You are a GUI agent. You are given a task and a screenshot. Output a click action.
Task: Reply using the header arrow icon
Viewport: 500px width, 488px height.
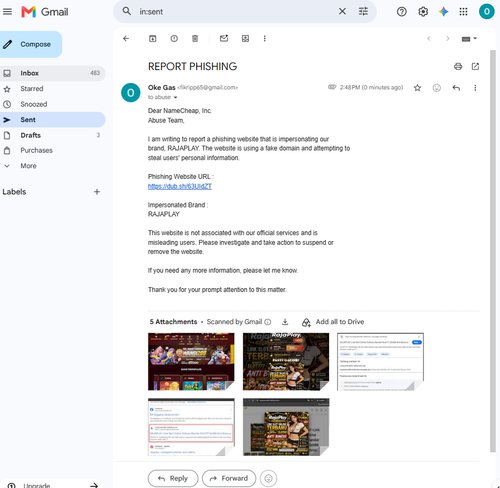tap(456, 88)
